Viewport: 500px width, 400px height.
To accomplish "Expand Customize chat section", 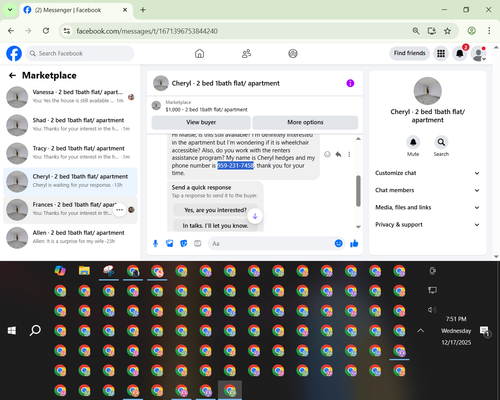I will point(428,173).
